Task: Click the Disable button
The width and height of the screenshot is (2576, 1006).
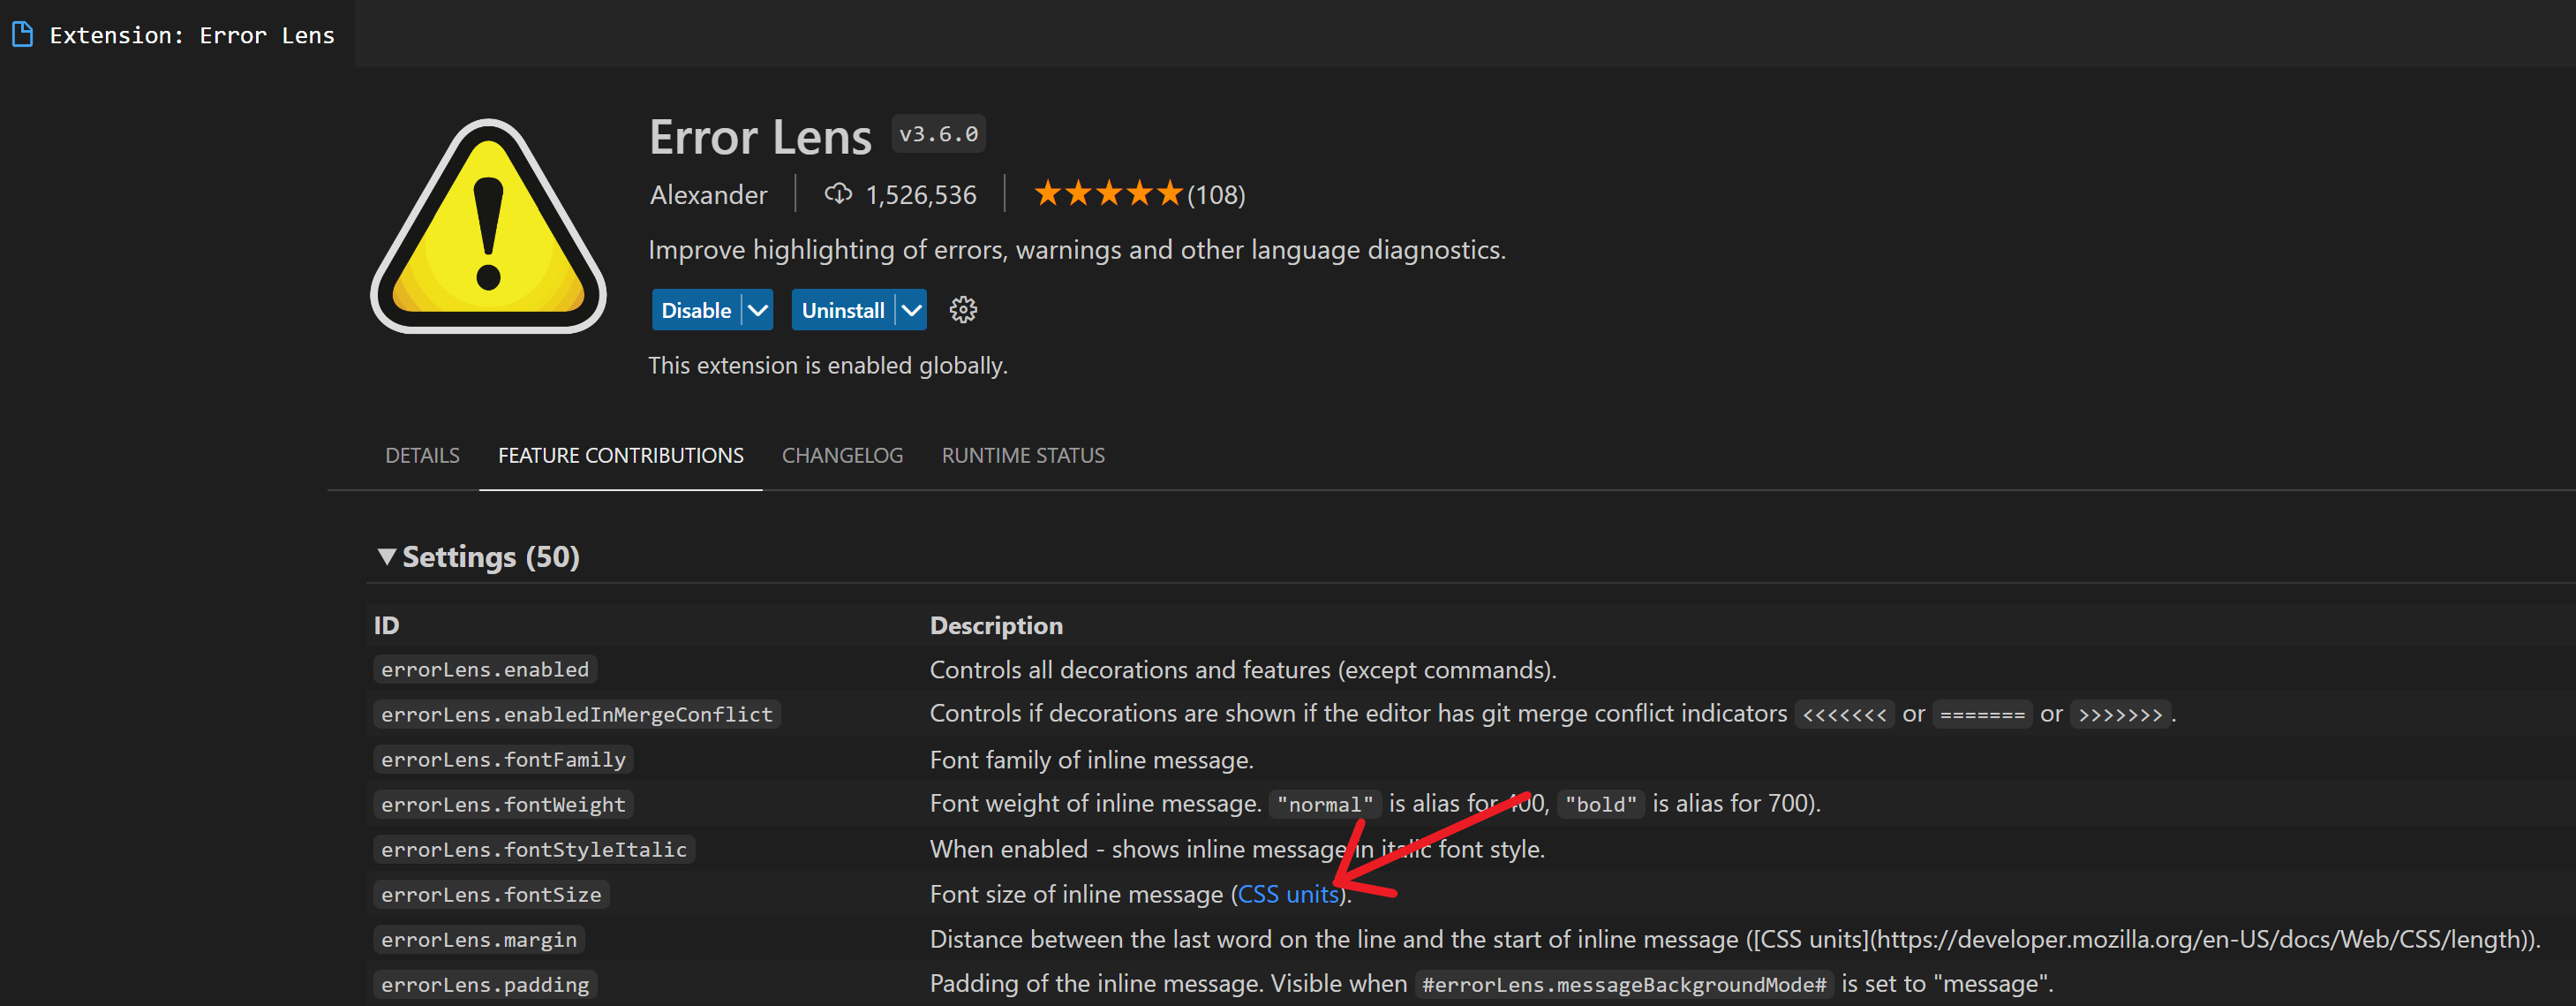Action: coord(696,310)
